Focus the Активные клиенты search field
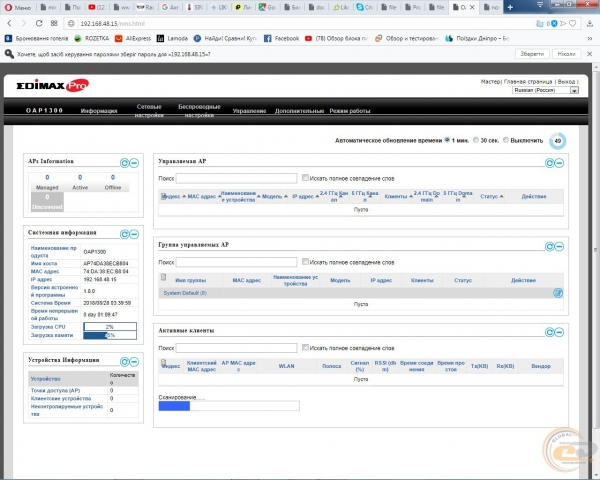 [236, 348]
